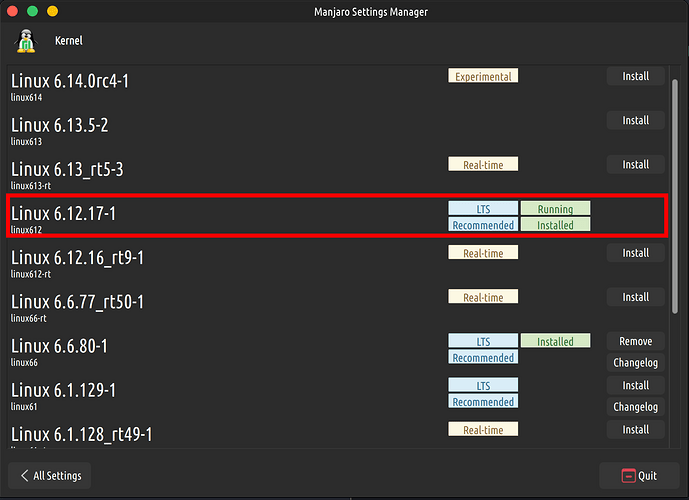689x500 pixels.
Task: Click Recommended badge of Linux 6.12.17-1
Action: (x=483, y=225)
